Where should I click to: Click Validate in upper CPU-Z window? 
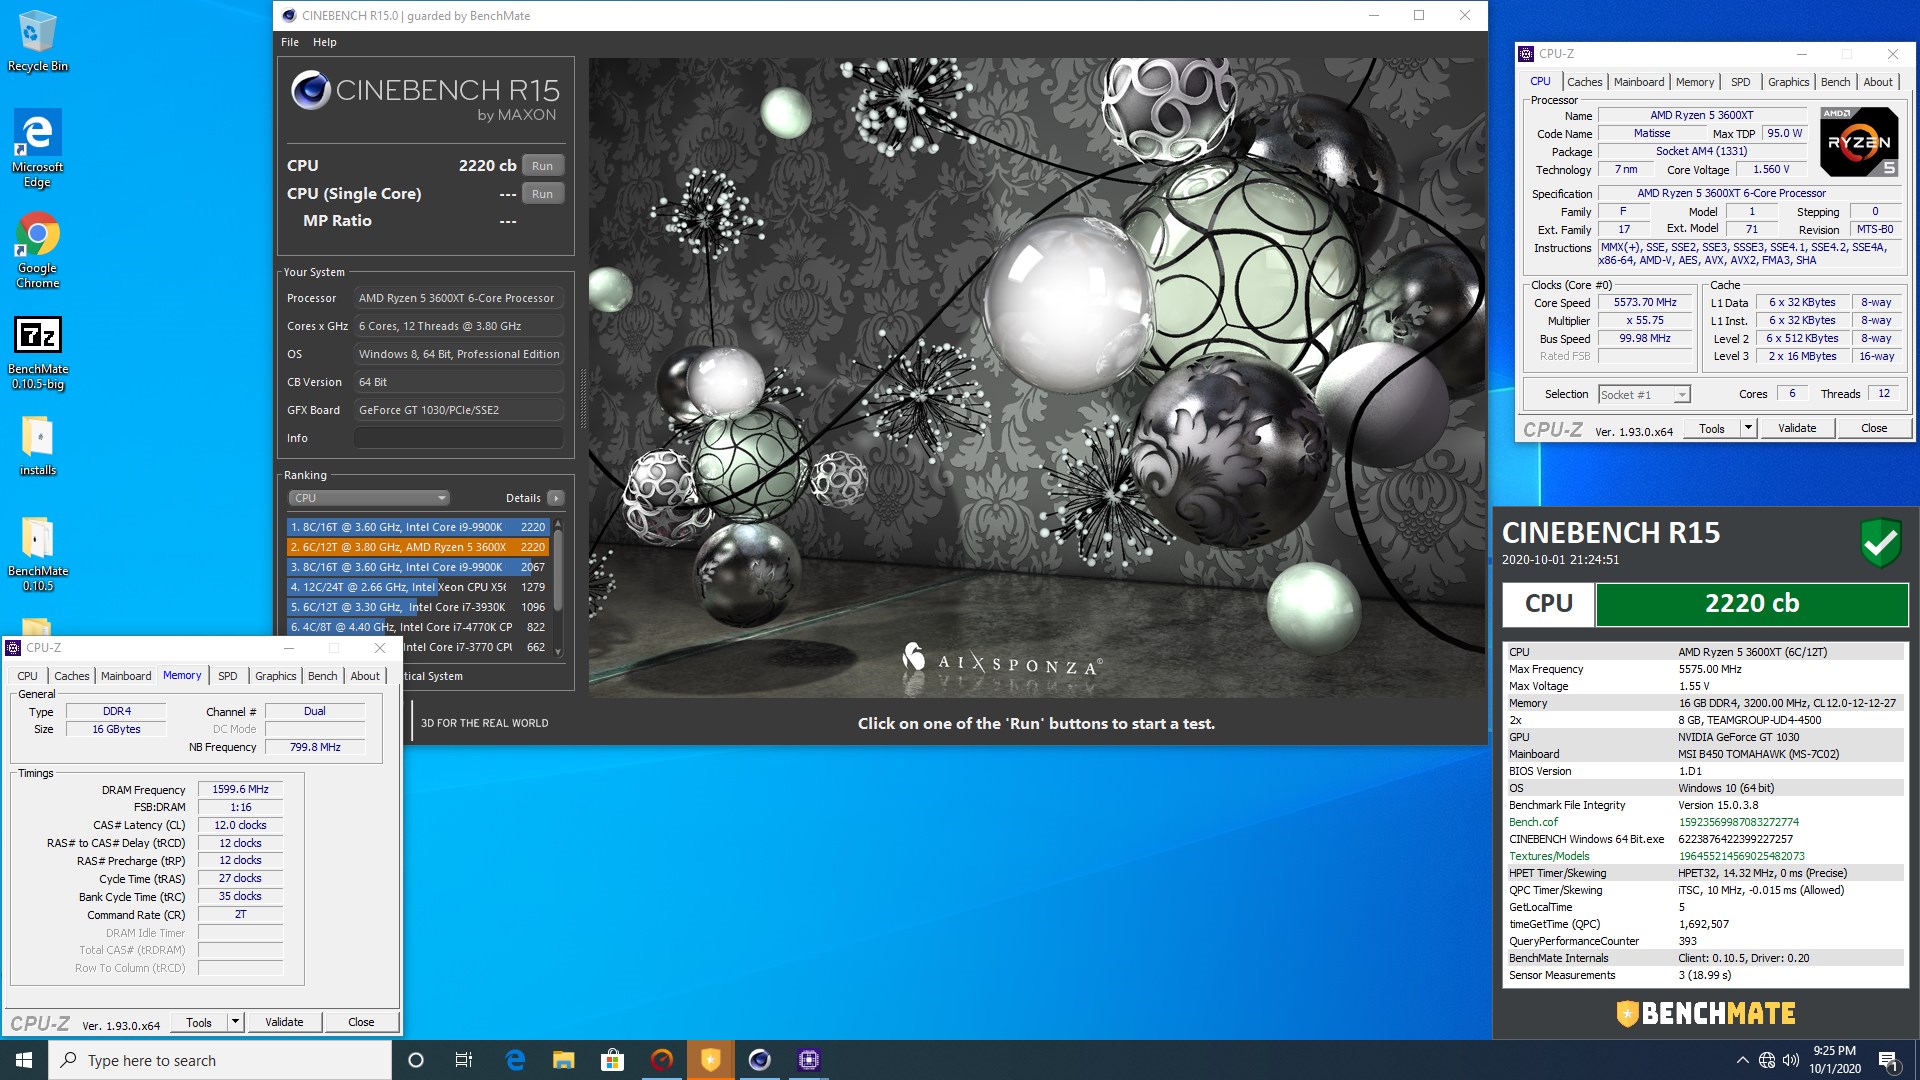coord(1797,428)
